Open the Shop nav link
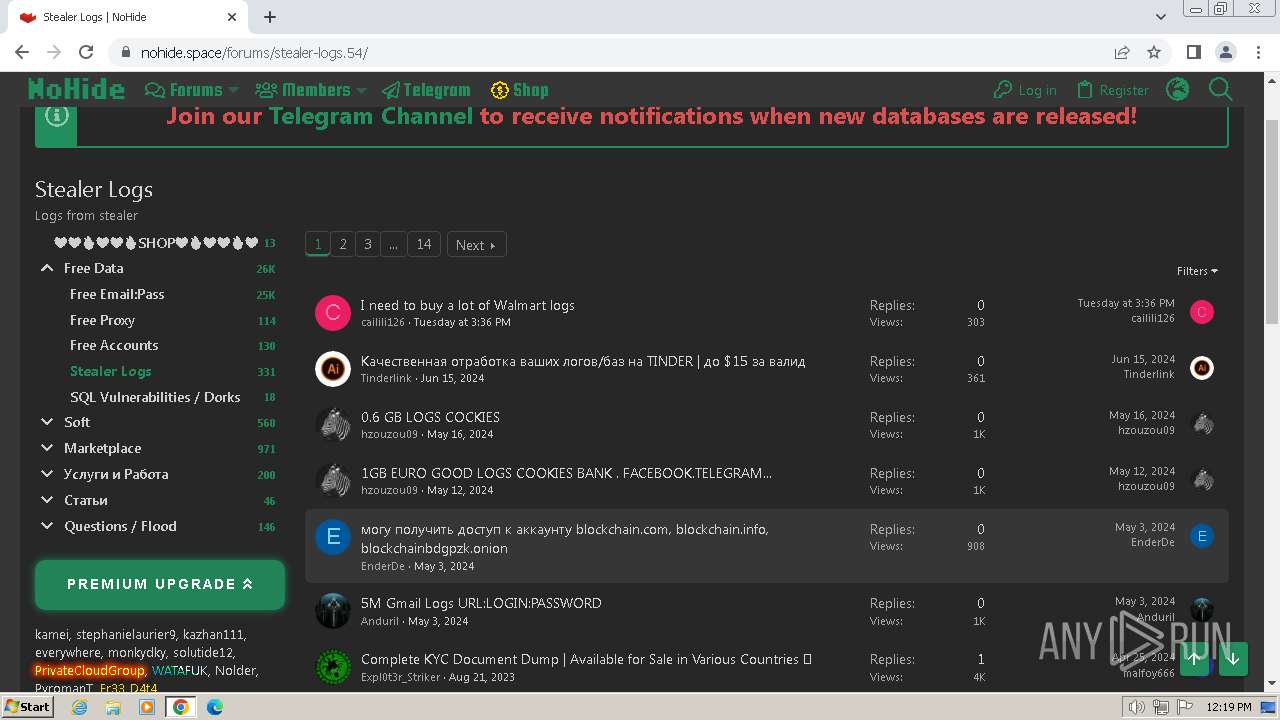Viewport: 1280px width, 720px height. [520, 90]
